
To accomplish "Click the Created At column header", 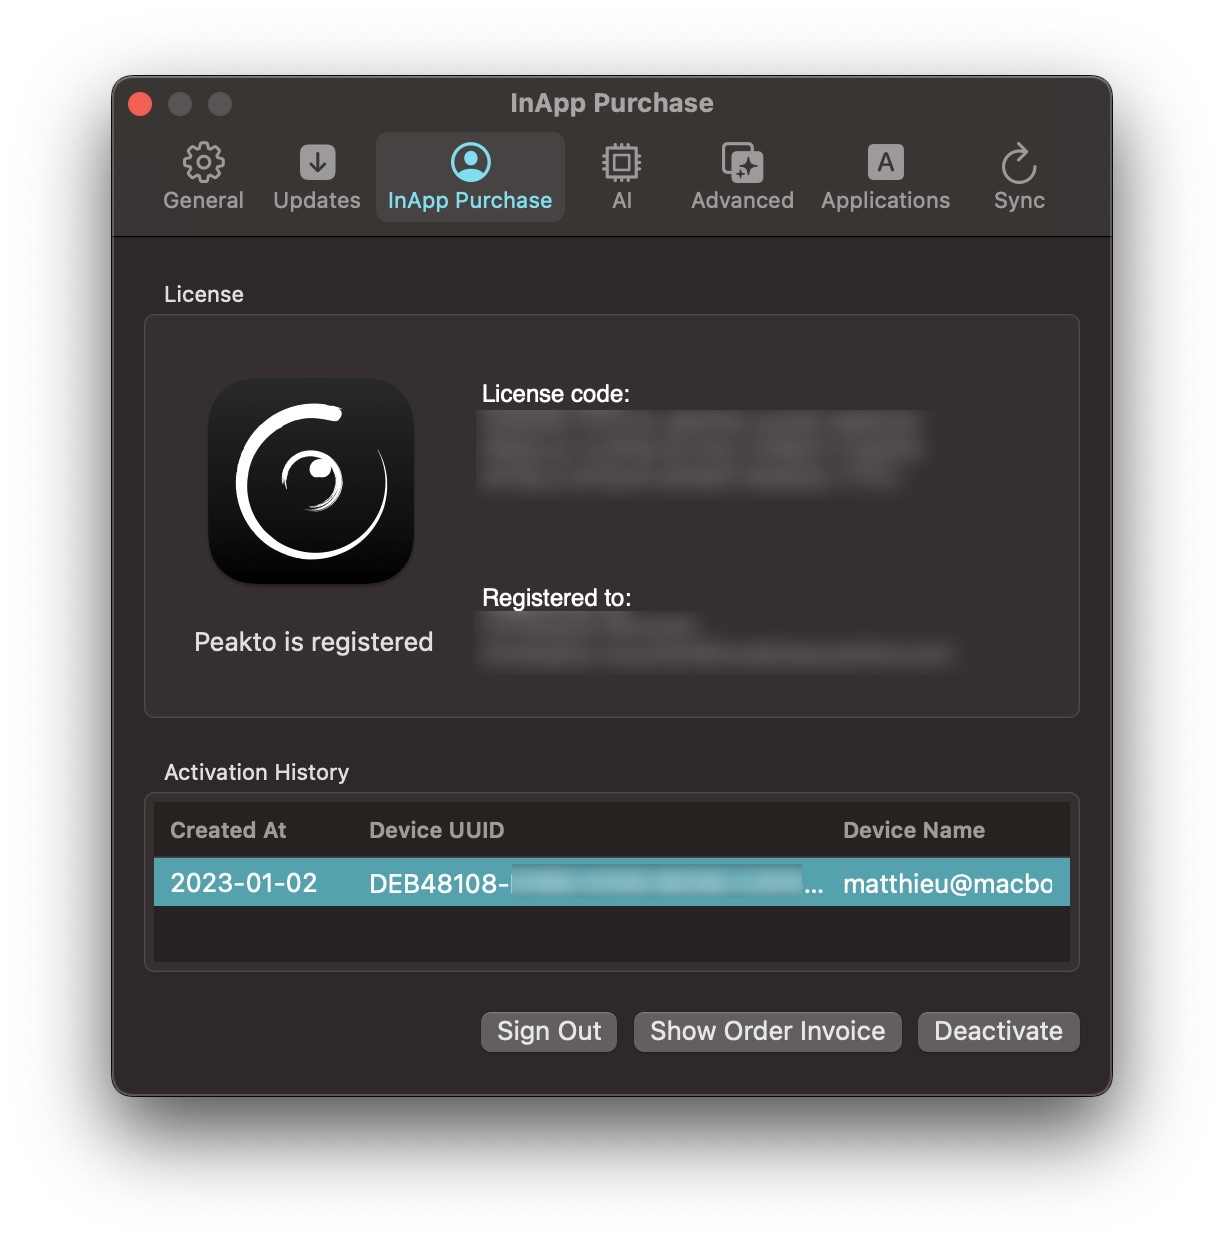I will pyautogui.click(x=228, y=830).
